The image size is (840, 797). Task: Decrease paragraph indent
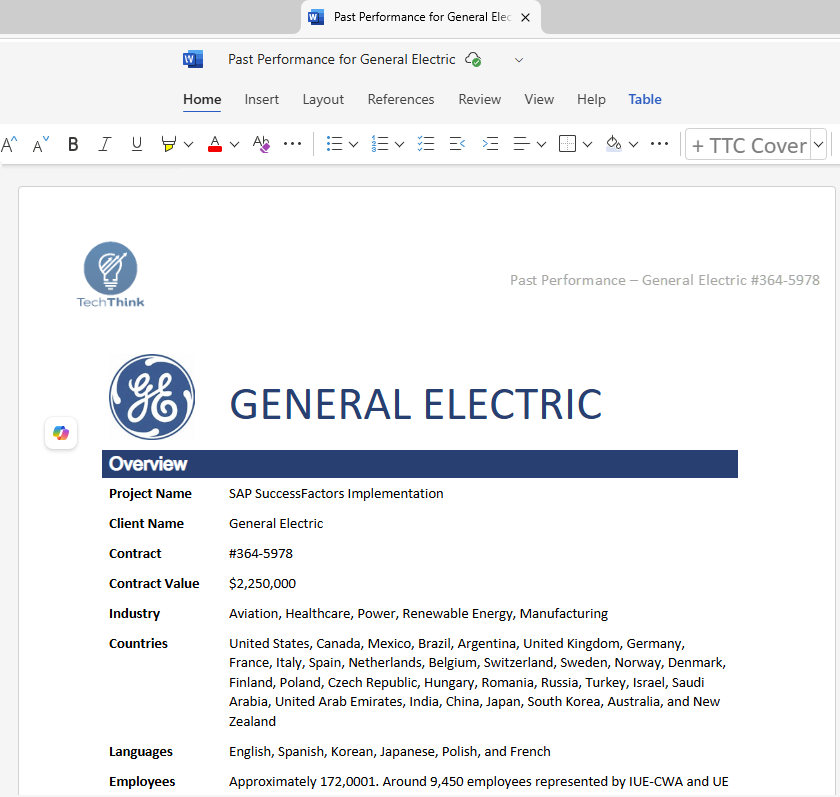pos(457,144)
